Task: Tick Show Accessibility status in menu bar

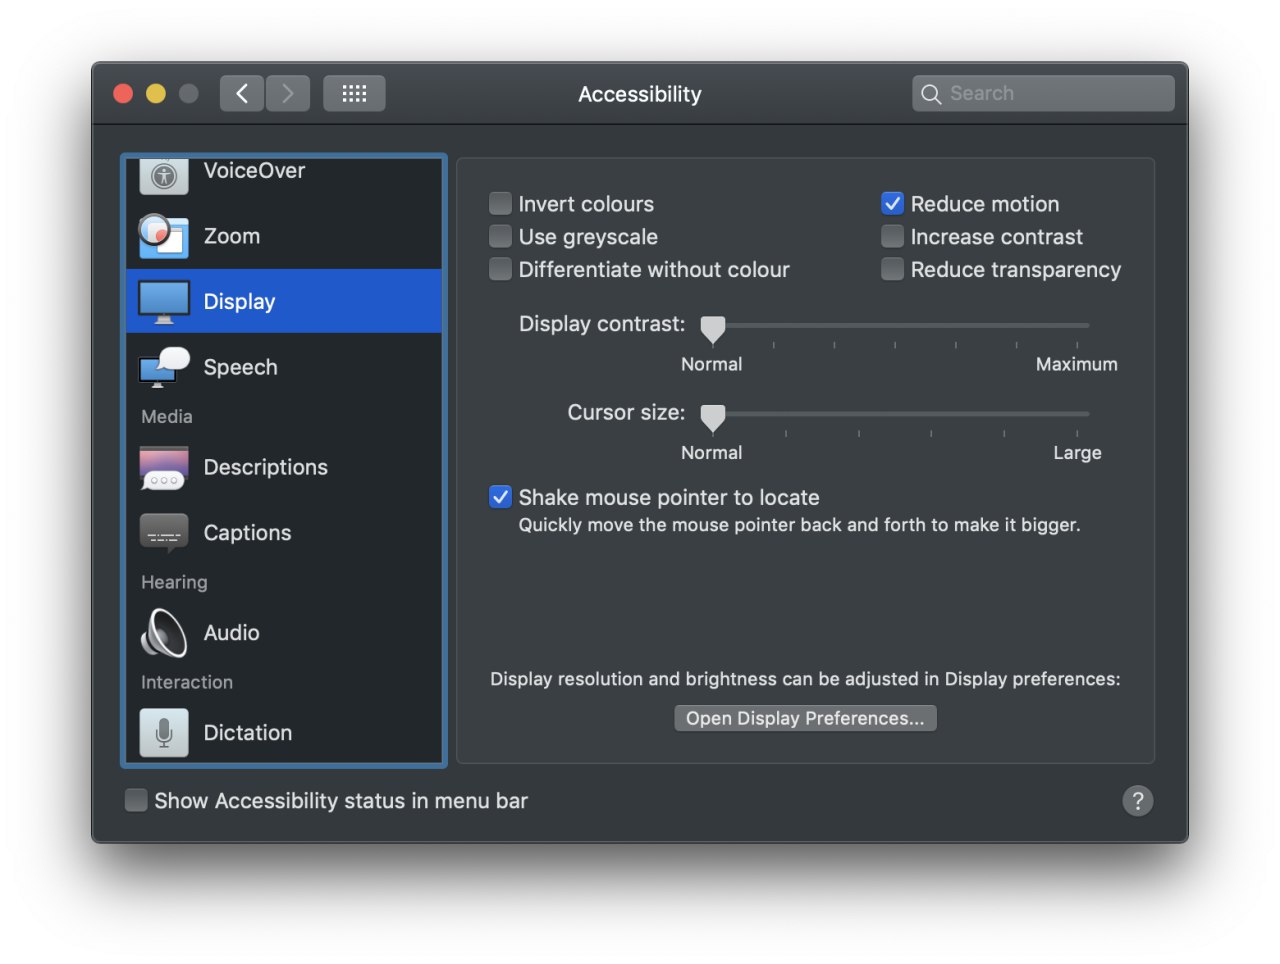Action: 136,800
